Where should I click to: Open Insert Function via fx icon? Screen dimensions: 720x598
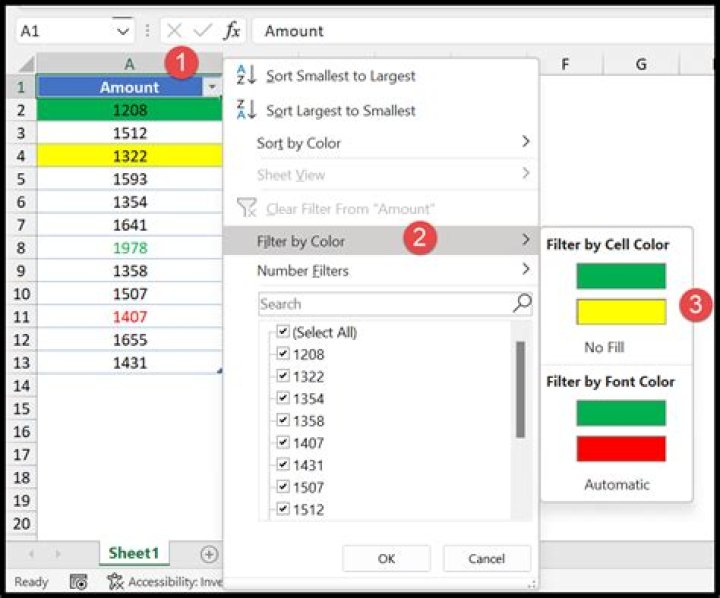(x=232, y=31)
